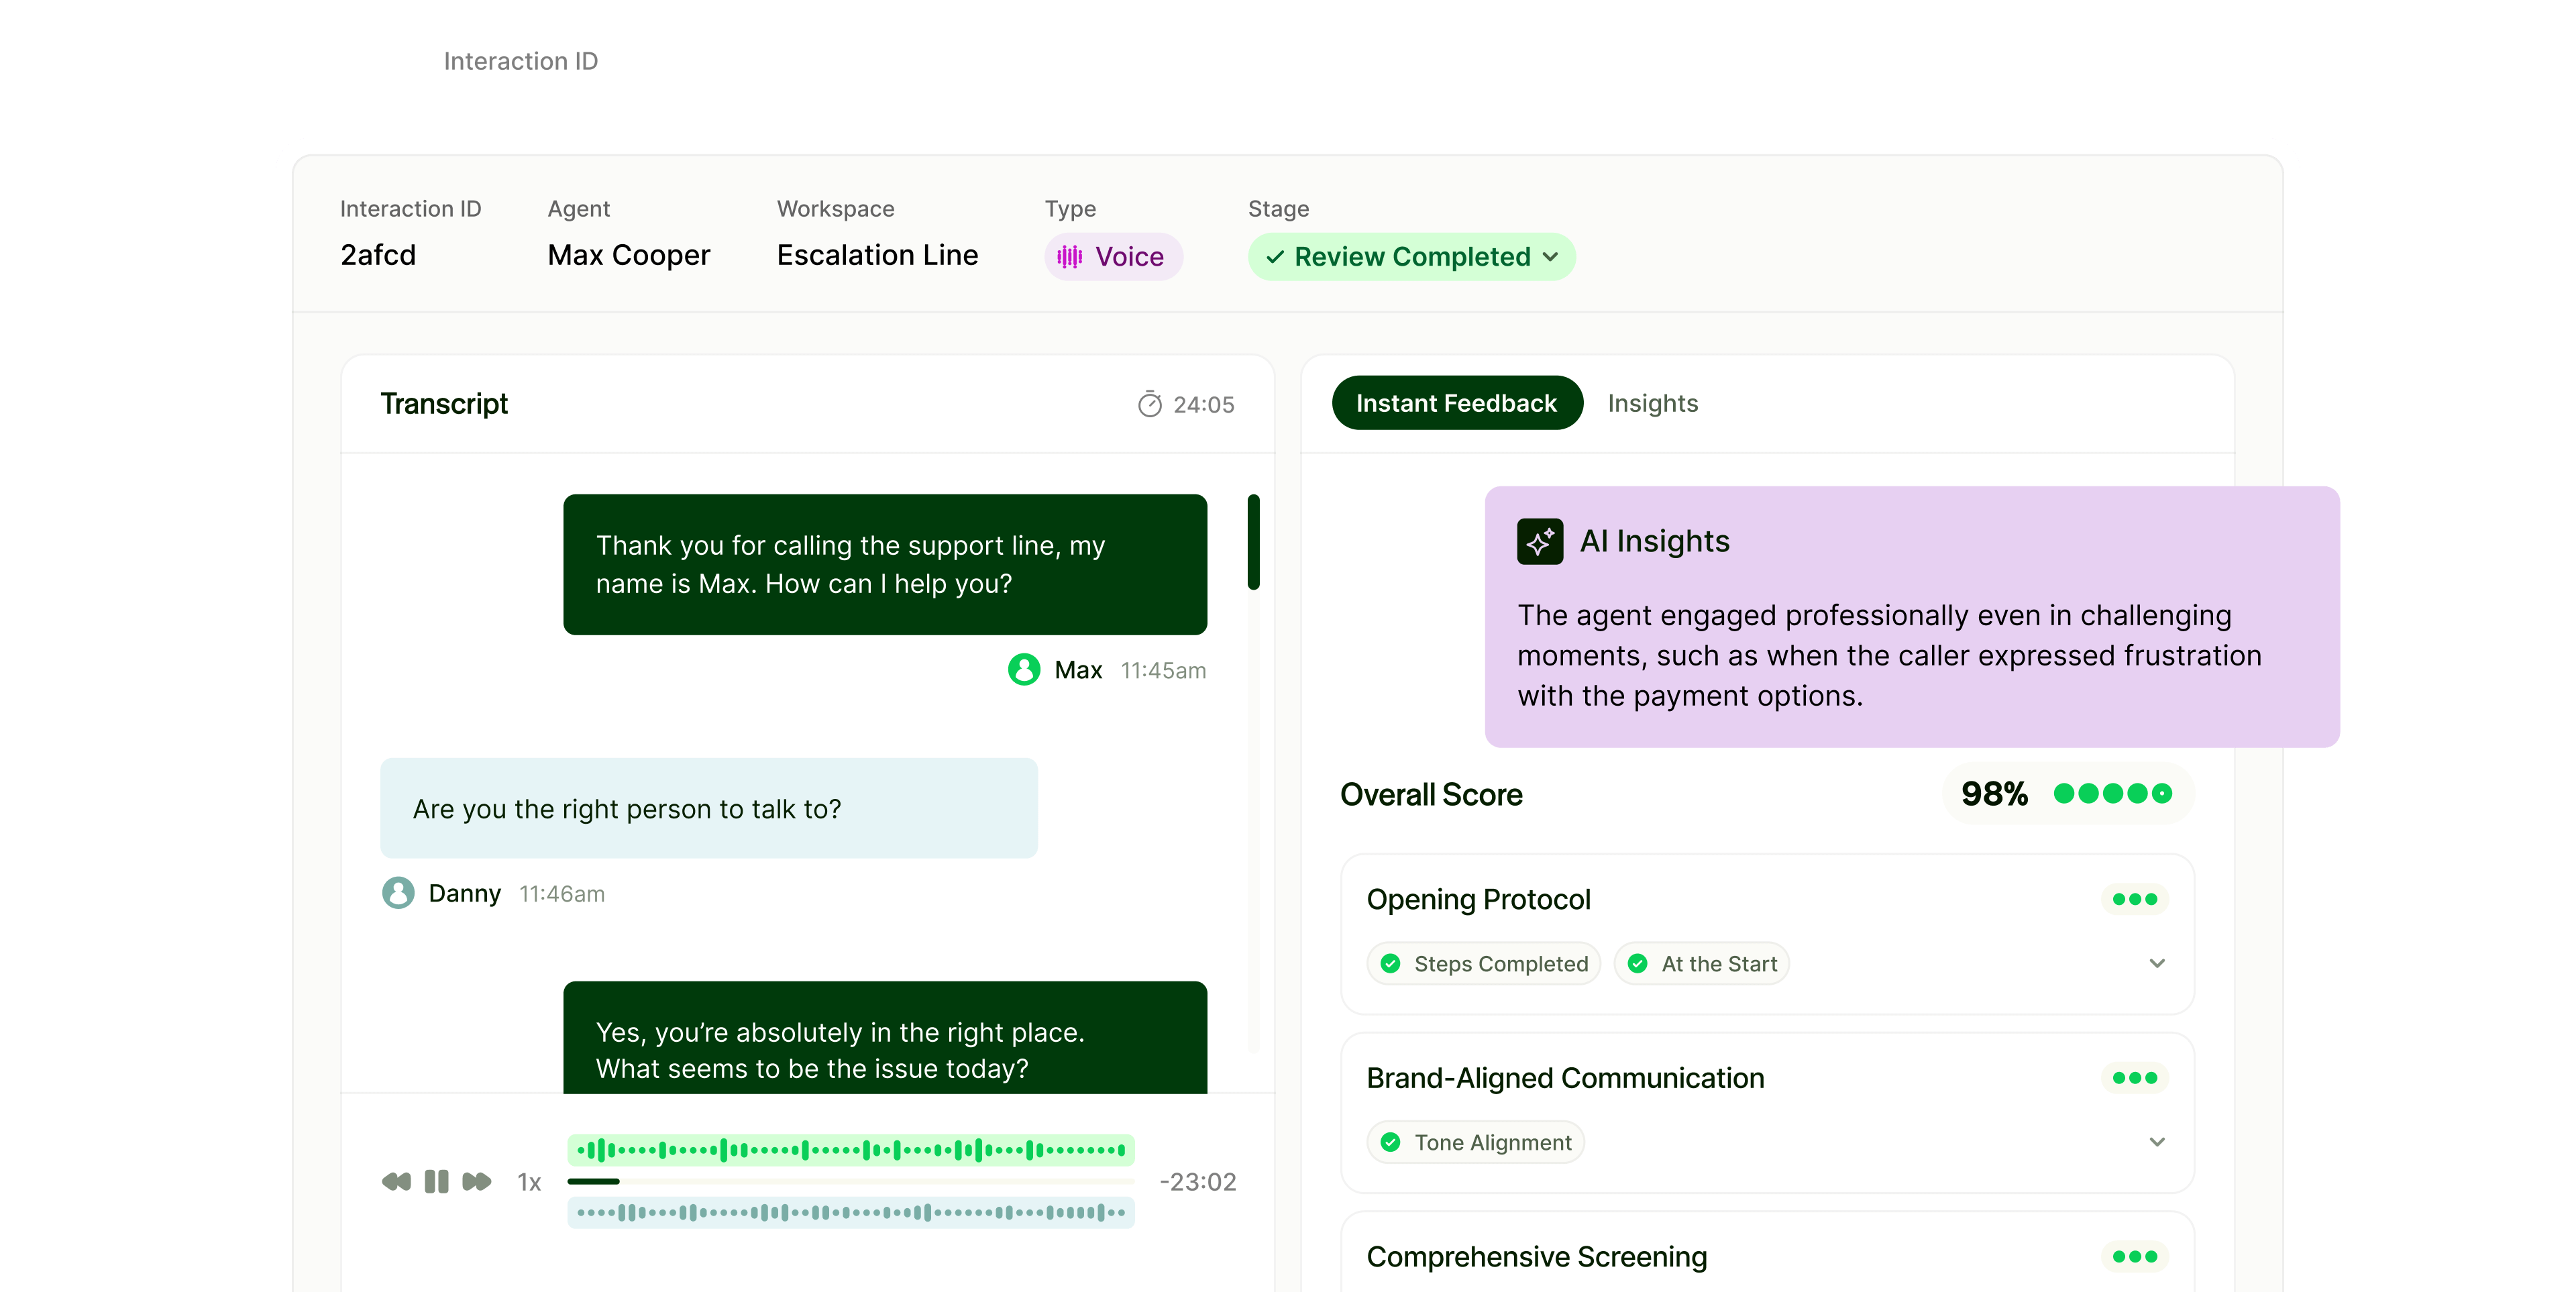Viewport: 2576px width, 1292px height.
Task: Expand the Opening Protocol section chevron
Action: (x=2156, y=963)
